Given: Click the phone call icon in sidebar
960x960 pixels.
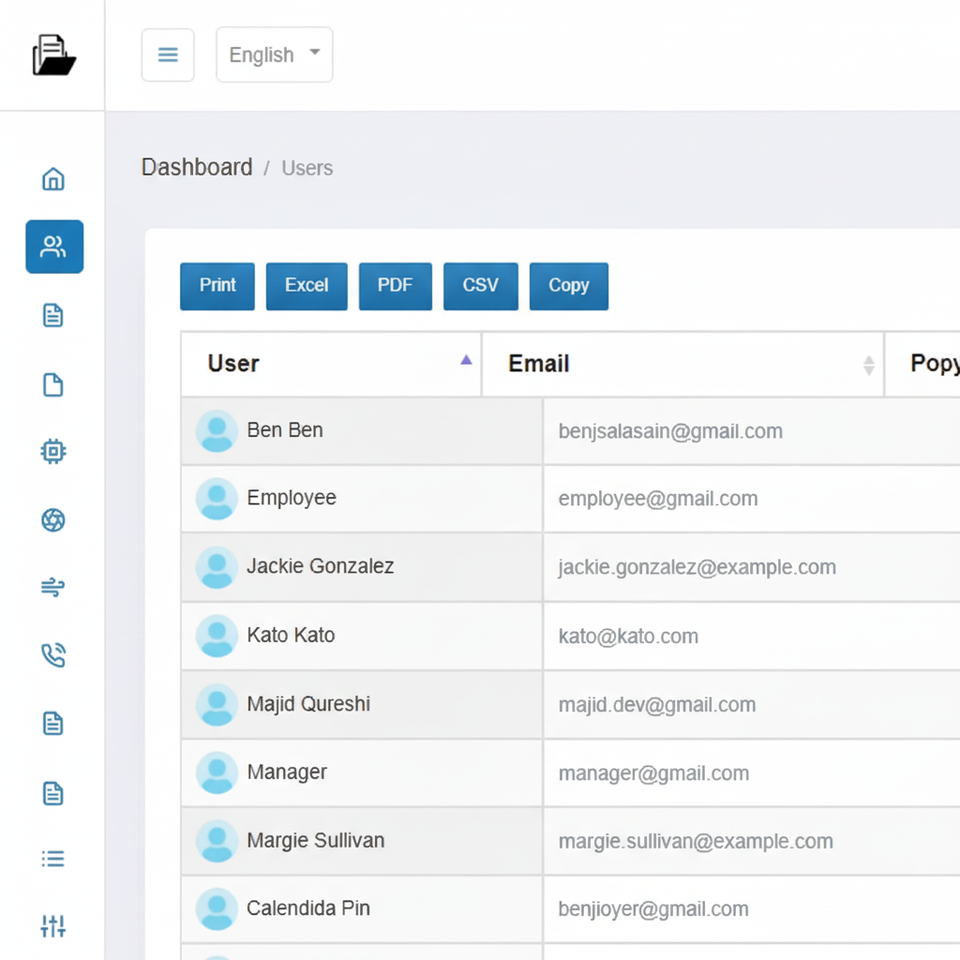Looking at the screenshot, I should 53,655.
